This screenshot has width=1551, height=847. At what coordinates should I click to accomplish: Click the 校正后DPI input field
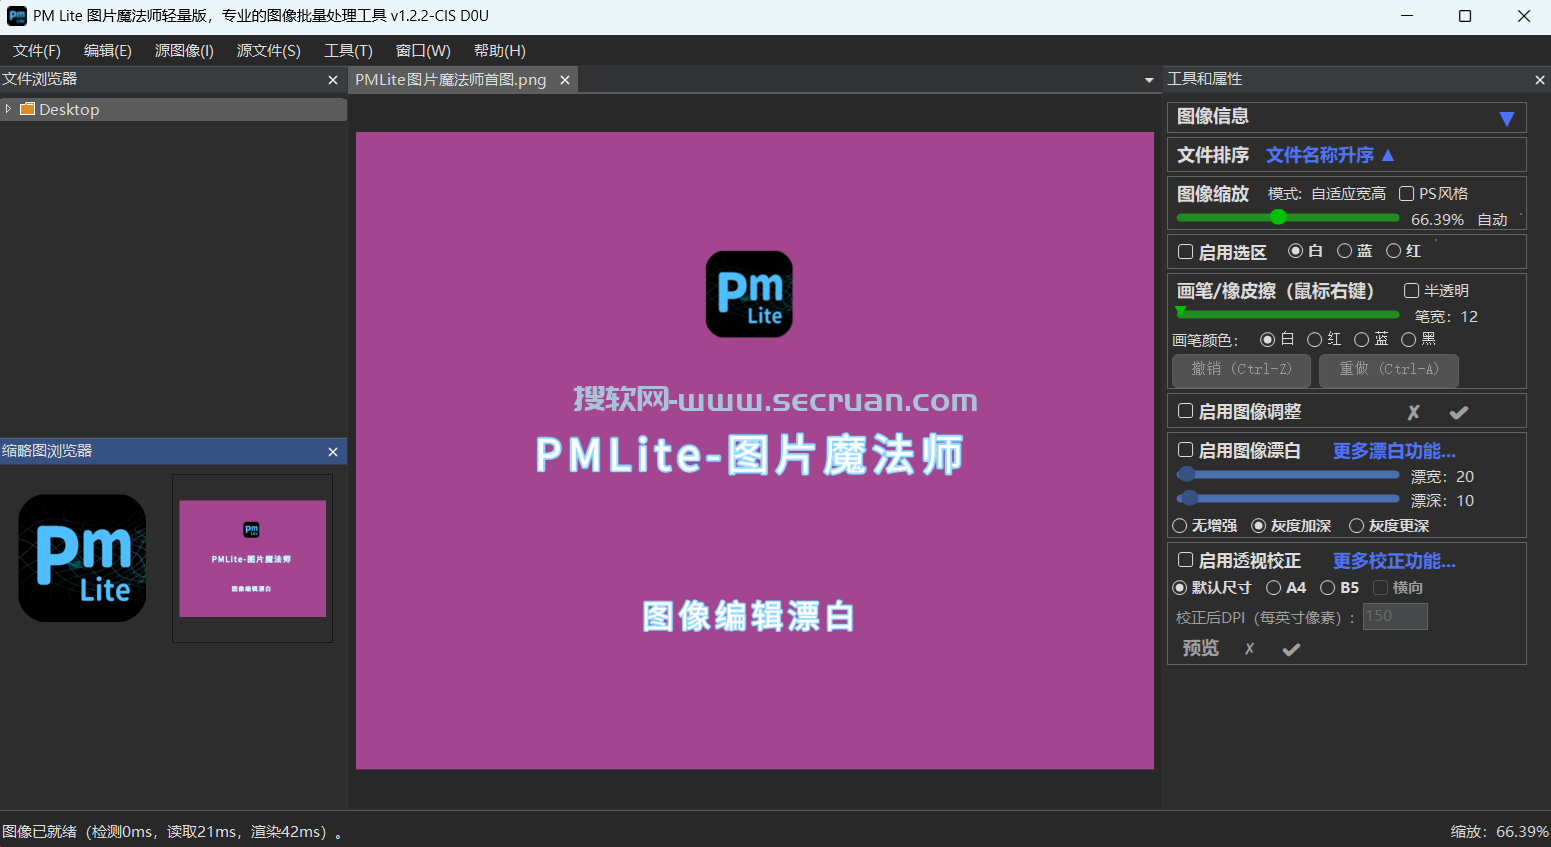pyautogui.click(x=1395, y=616)
